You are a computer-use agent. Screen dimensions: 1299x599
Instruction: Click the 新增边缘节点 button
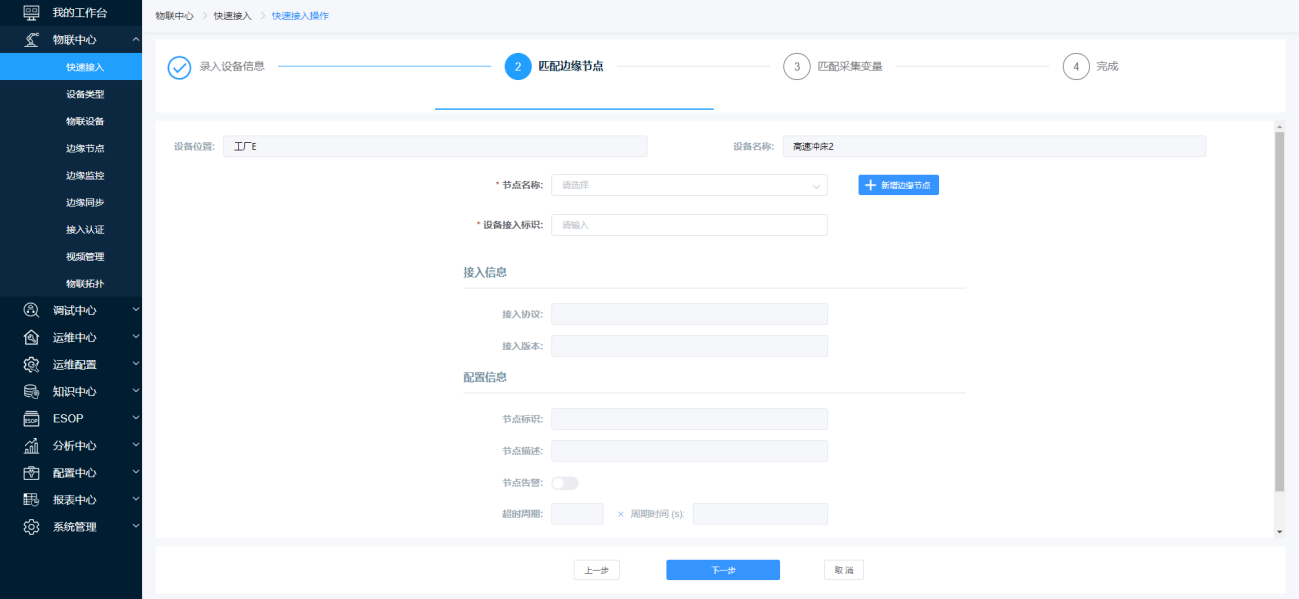point(898,185)
